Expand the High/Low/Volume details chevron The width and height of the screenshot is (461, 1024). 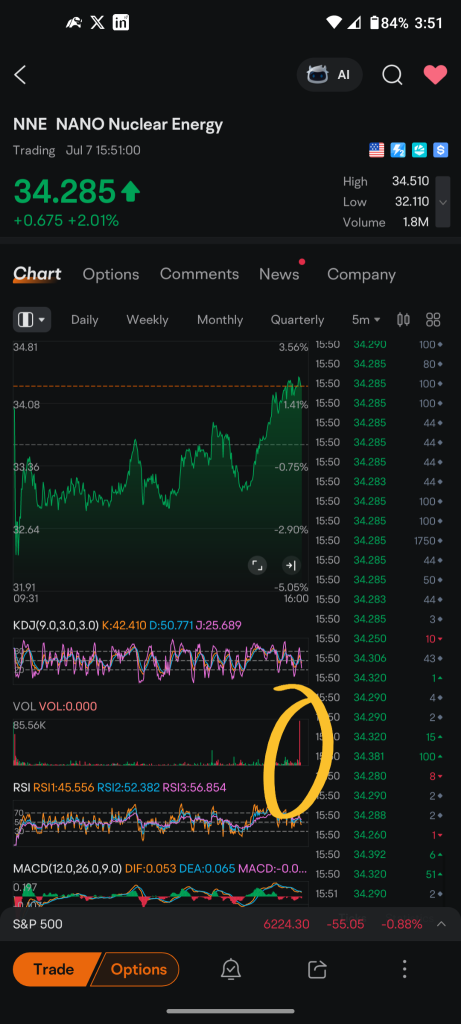[443, 202]
